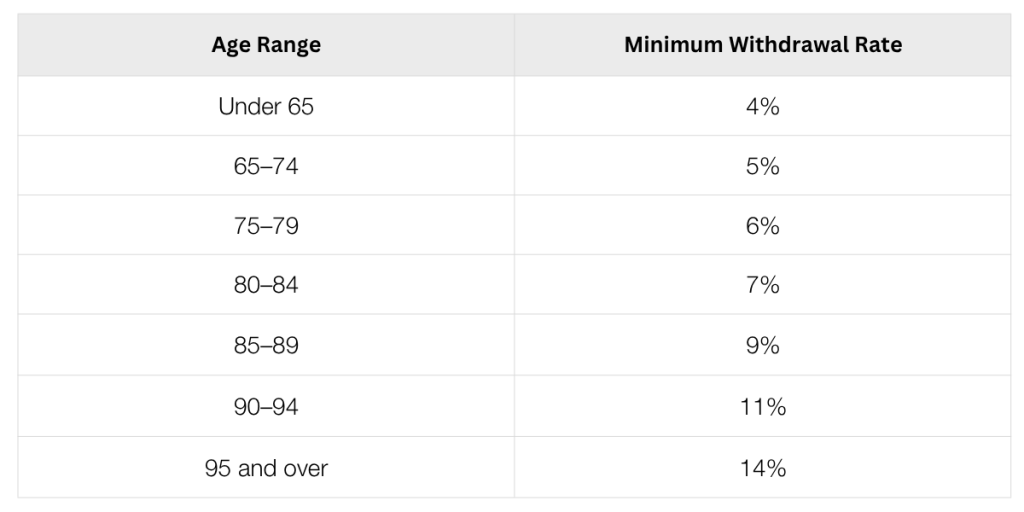Select the 14% withdrawal rate cell
The width and height of the screenshot is (1024, 512).
pos(762,468)
